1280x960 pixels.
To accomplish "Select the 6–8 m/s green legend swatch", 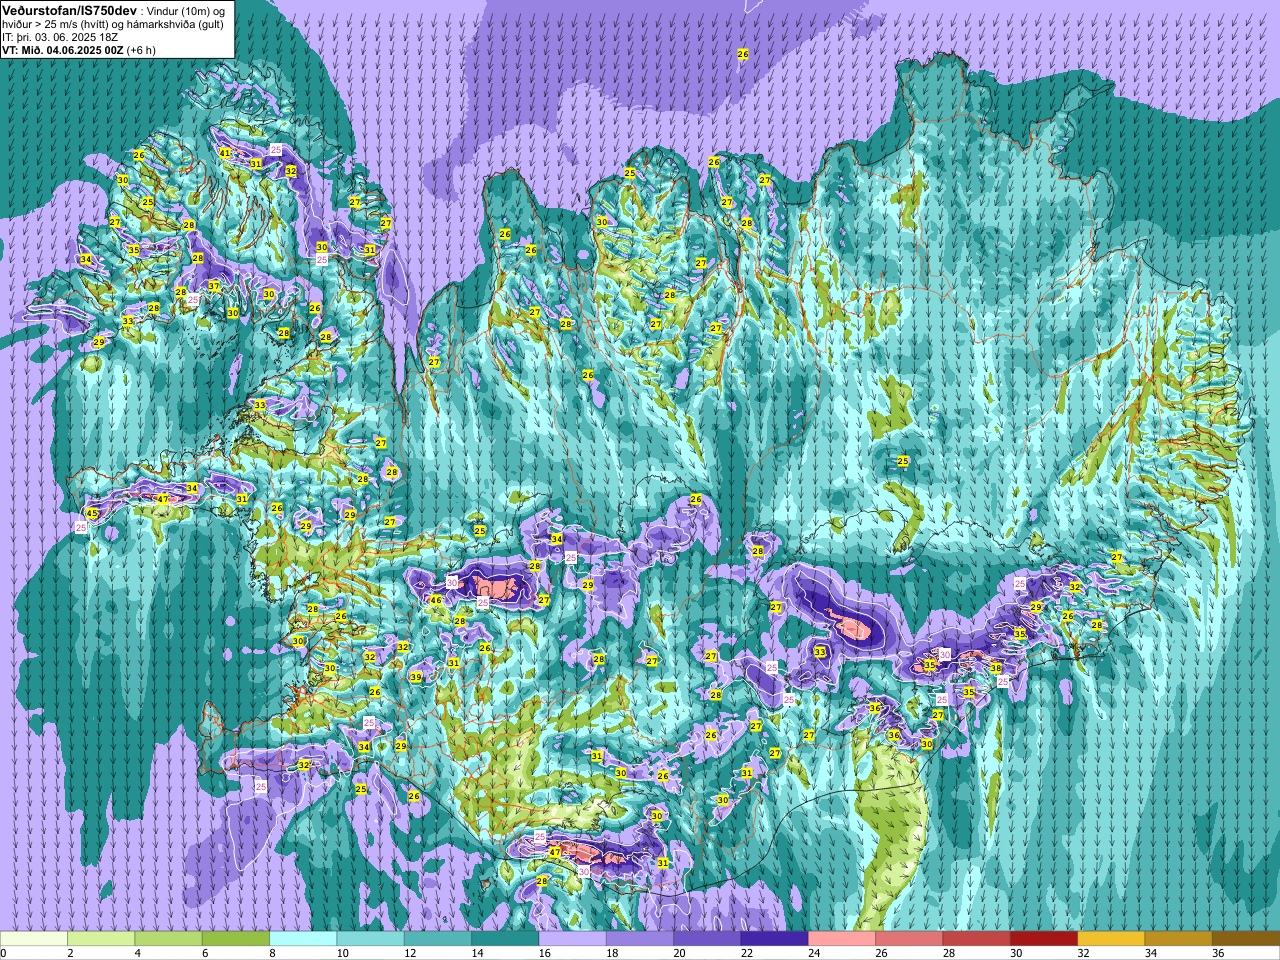I will tap(236, 939).
